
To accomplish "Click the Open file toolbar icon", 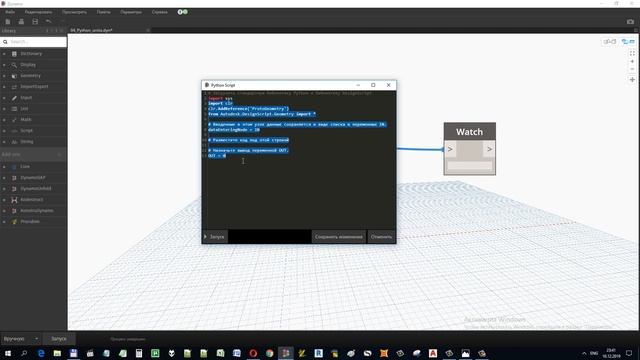I will click(21, 21).
